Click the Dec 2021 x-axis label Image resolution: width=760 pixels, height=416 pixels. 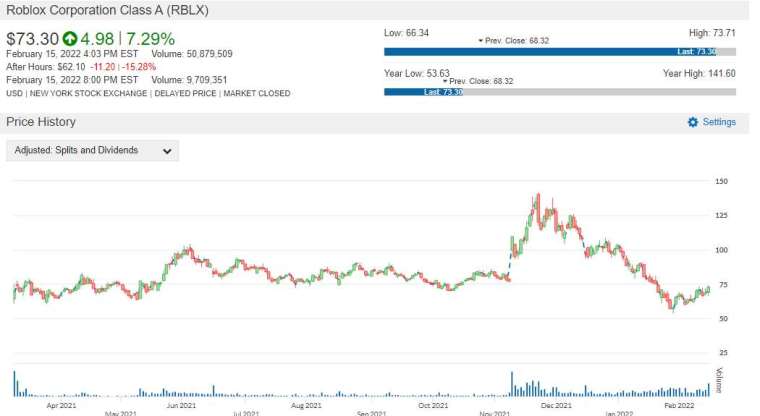[x=556, y=405]
